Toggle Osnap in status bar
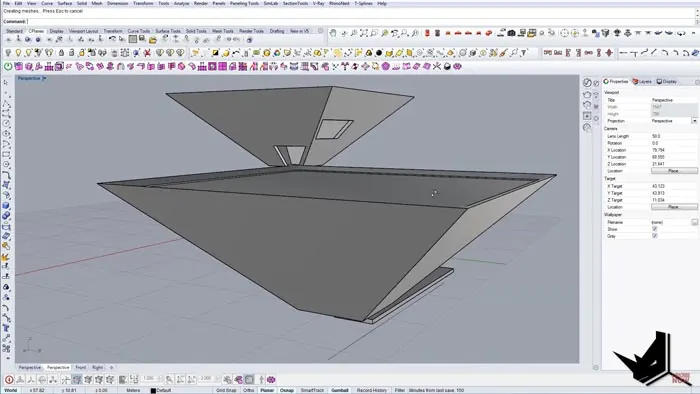This screenshot has width=700, height=394. (x=287, y=390)
